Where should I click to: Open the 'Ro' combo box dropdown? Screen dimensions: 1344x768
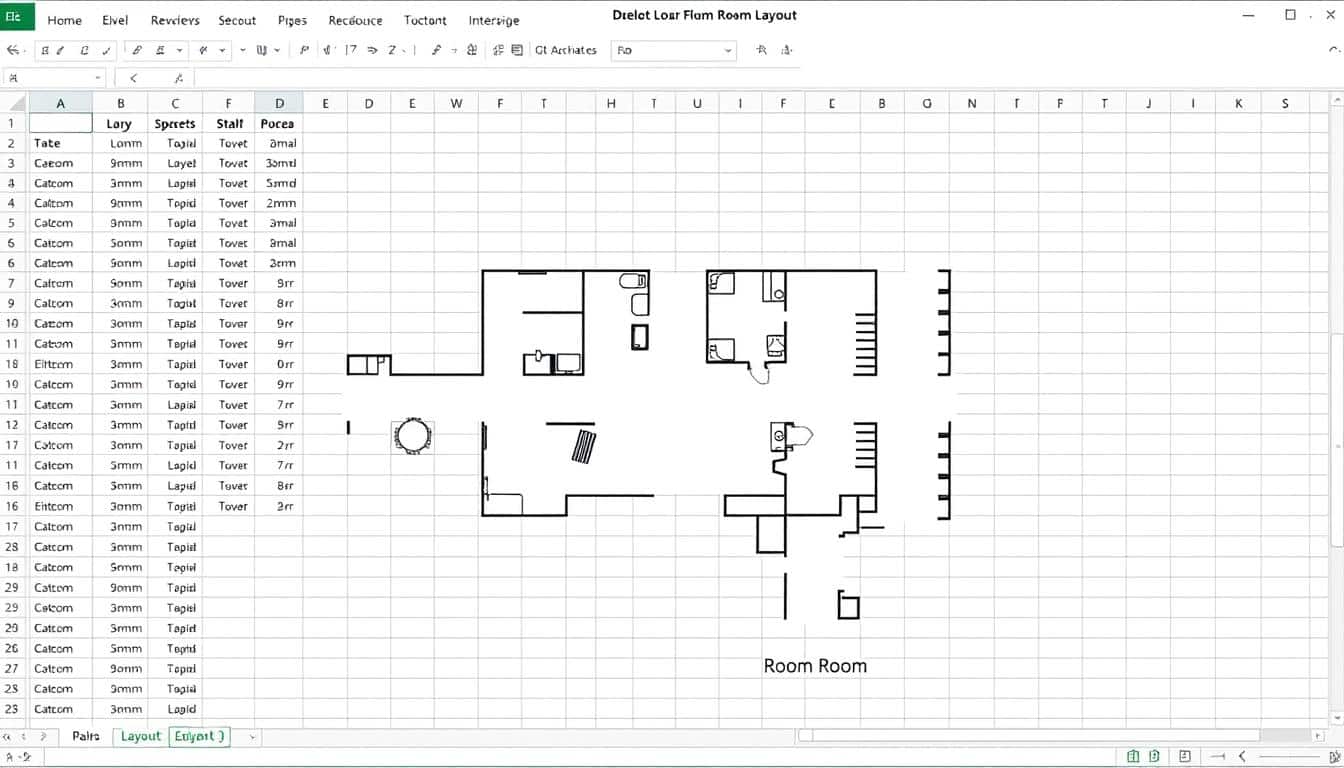727,50
